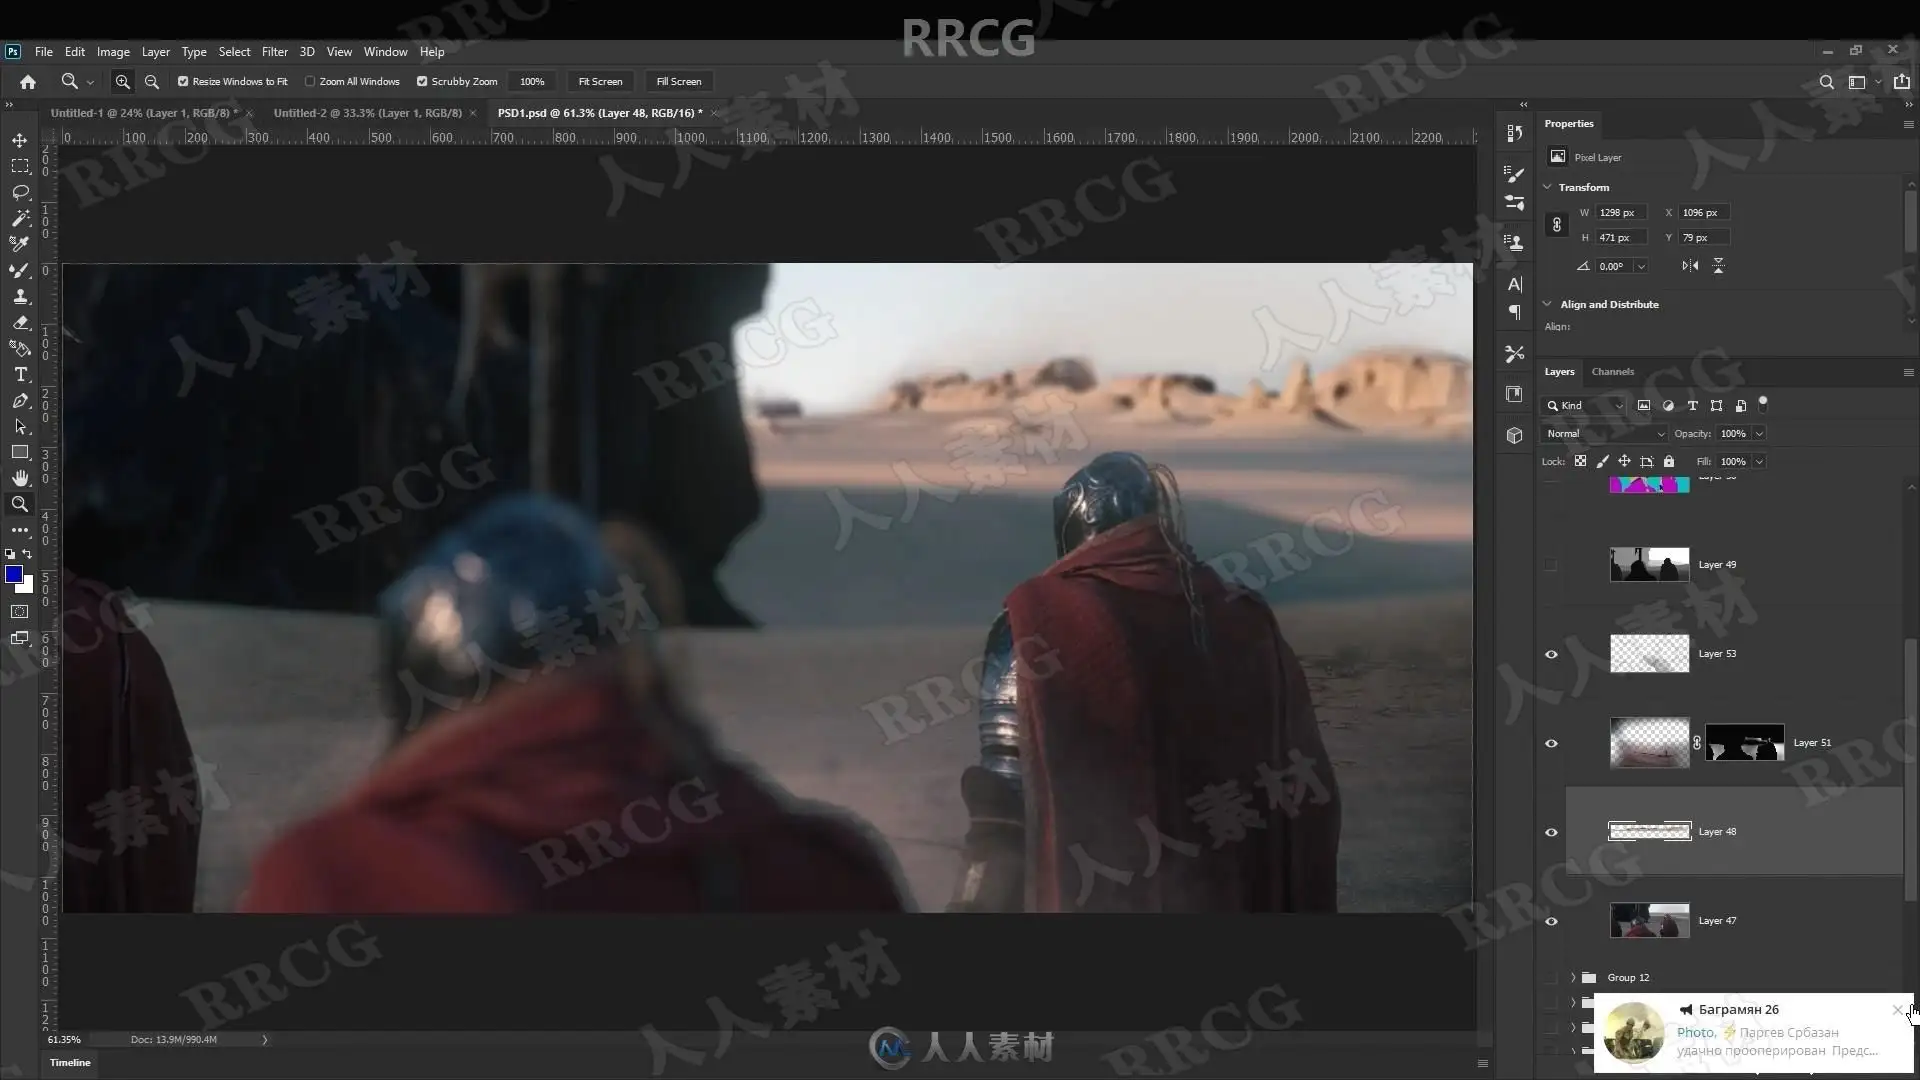The image size is (1920, 1080).
Task: Open the Opacity dropdown arrow
Action: tap(1759, 433)
